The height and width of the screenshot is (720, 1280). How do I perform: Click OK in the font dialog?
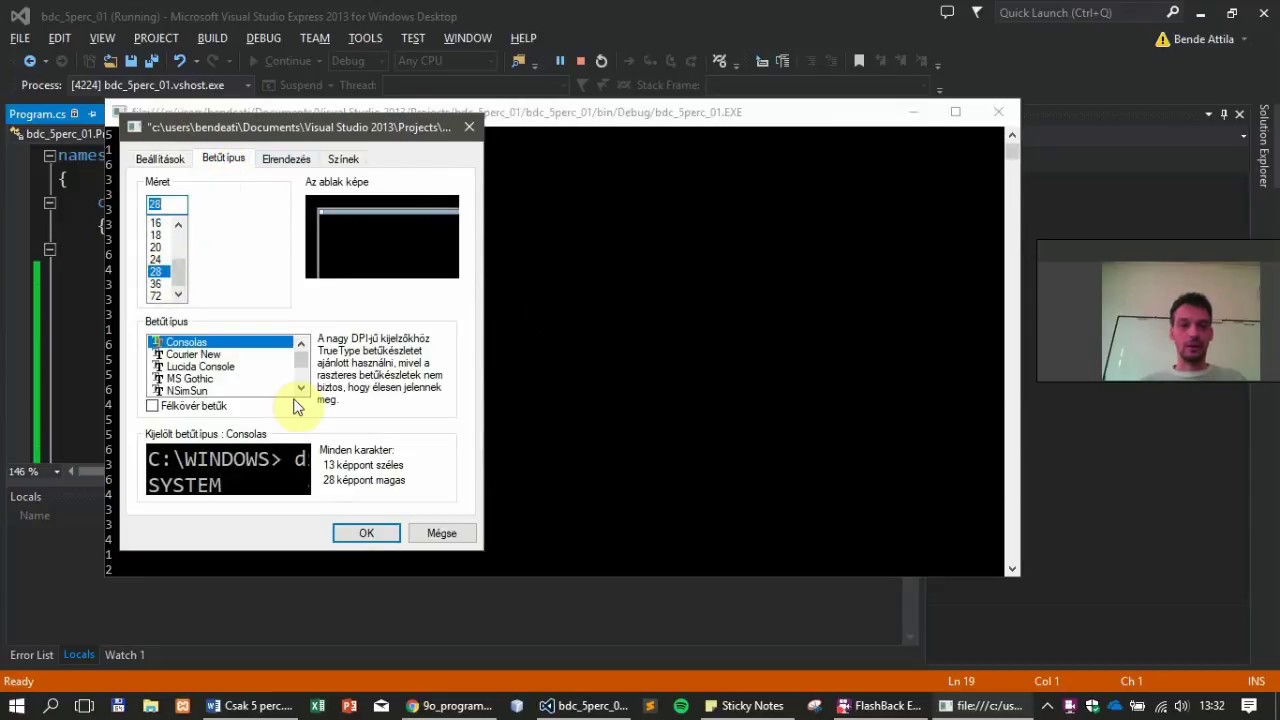click(366, 533)
